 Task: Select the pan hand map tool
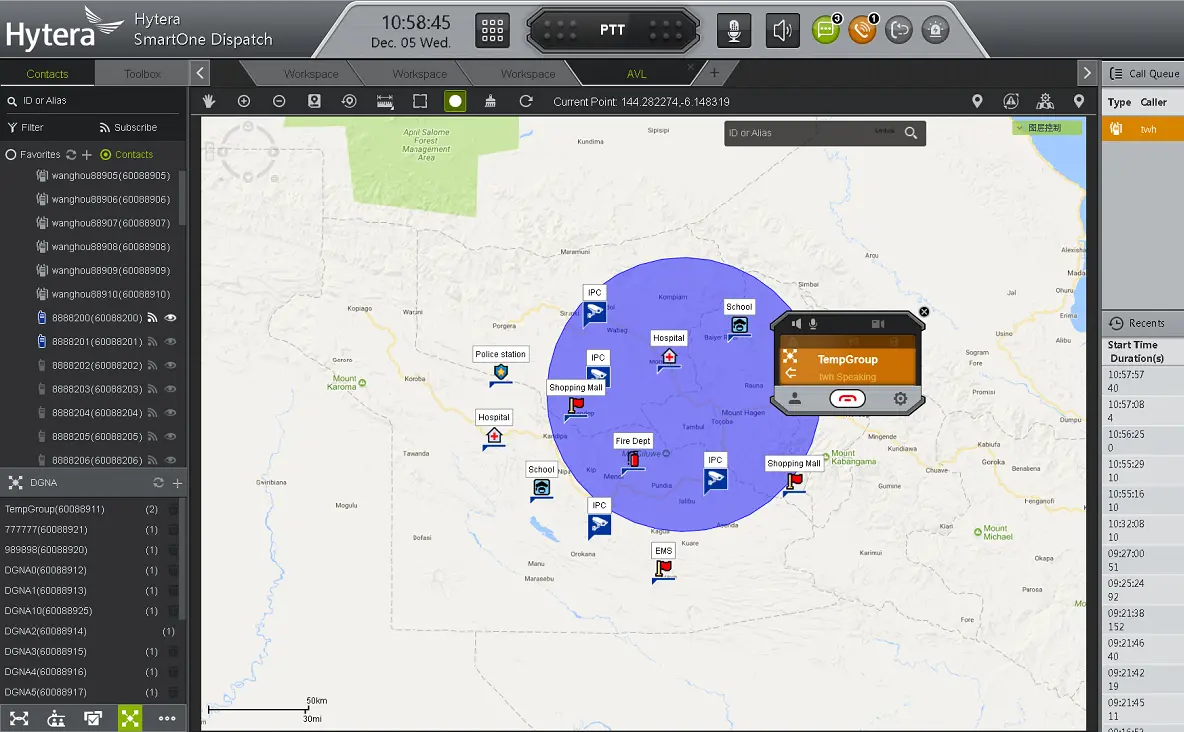pyautogui.click(x=209, y=101)
